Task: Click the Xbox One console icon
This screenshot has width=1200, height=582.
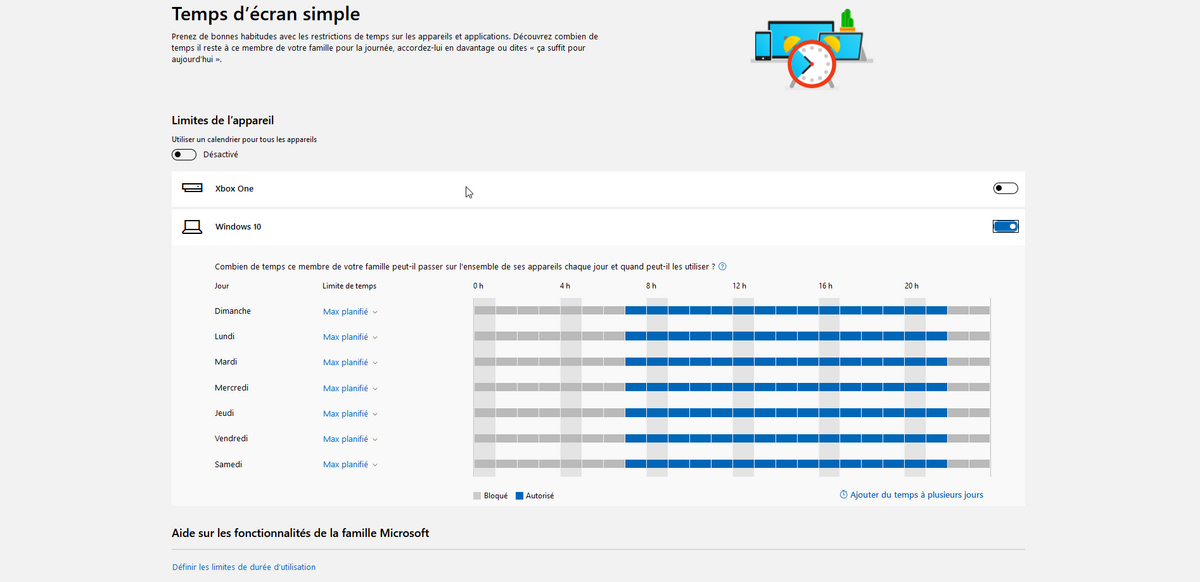Action: pos(192,188)
